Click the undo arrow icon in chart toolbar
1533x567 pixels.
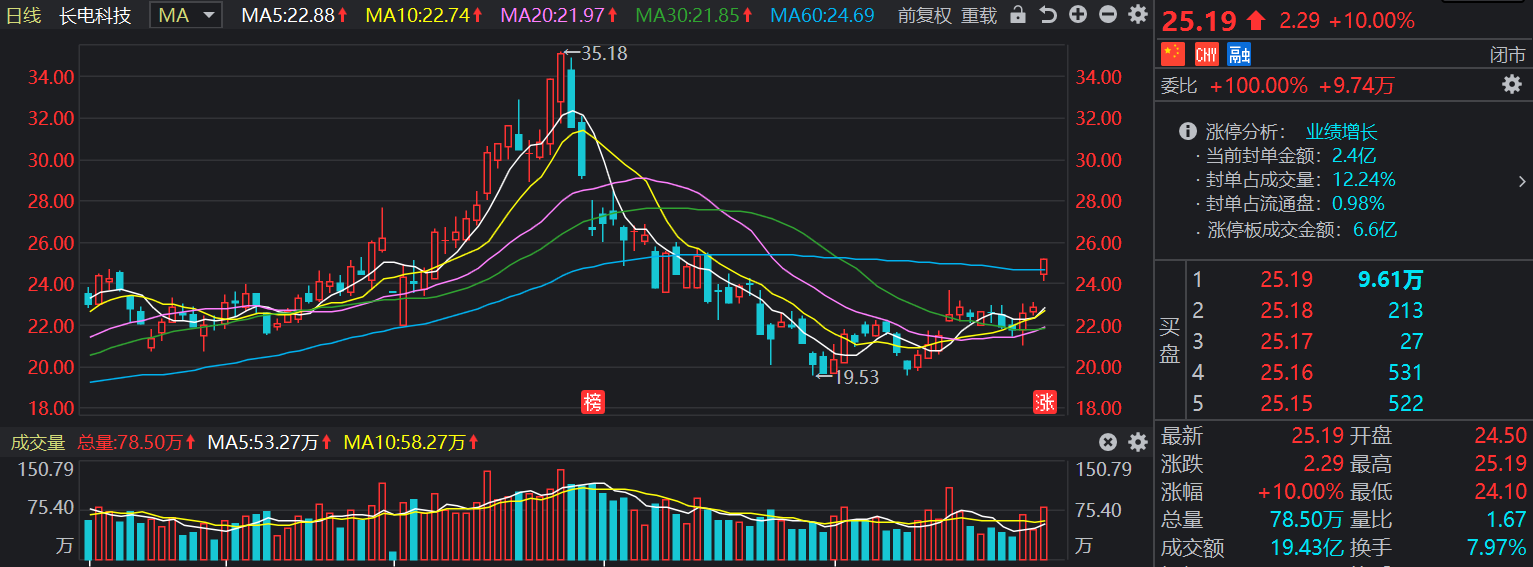pos(1047,15)
